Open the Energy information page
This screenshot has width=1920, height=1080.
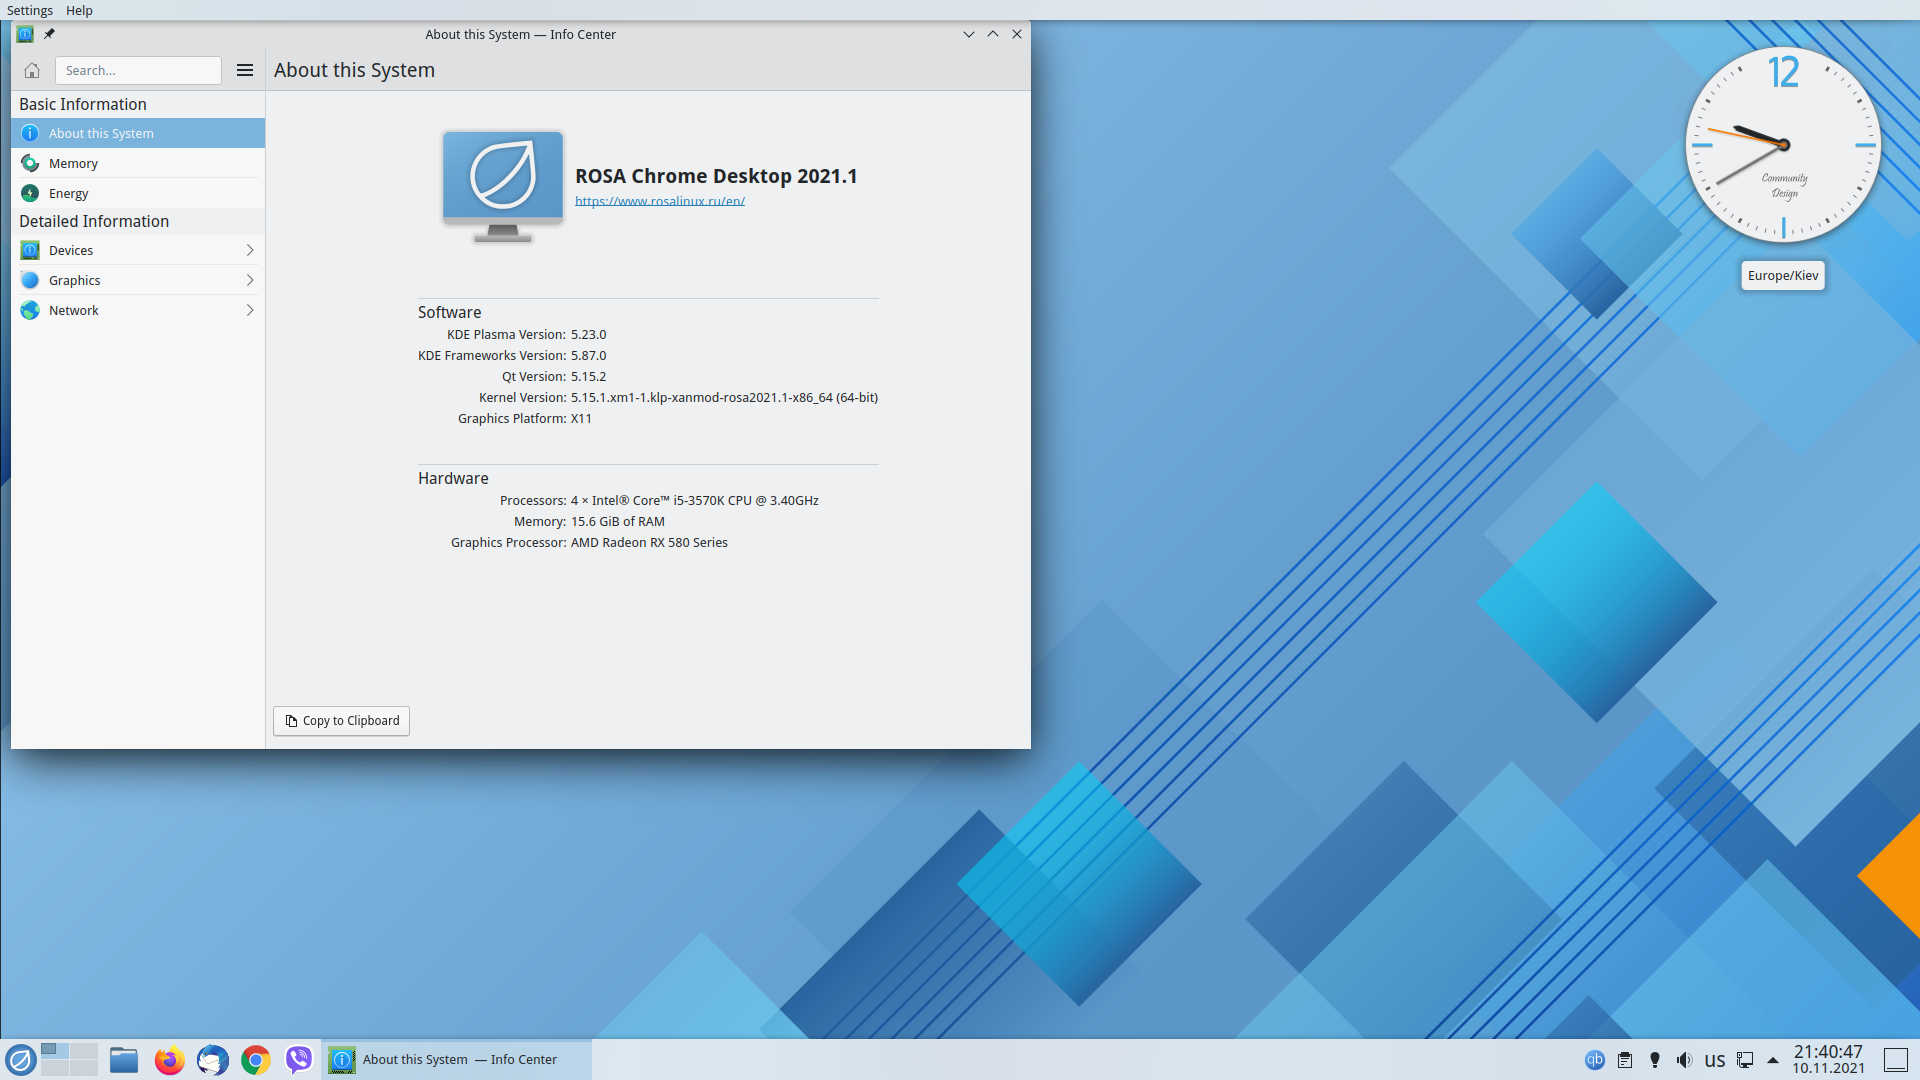pyautogui.click(x=68, y=193)
